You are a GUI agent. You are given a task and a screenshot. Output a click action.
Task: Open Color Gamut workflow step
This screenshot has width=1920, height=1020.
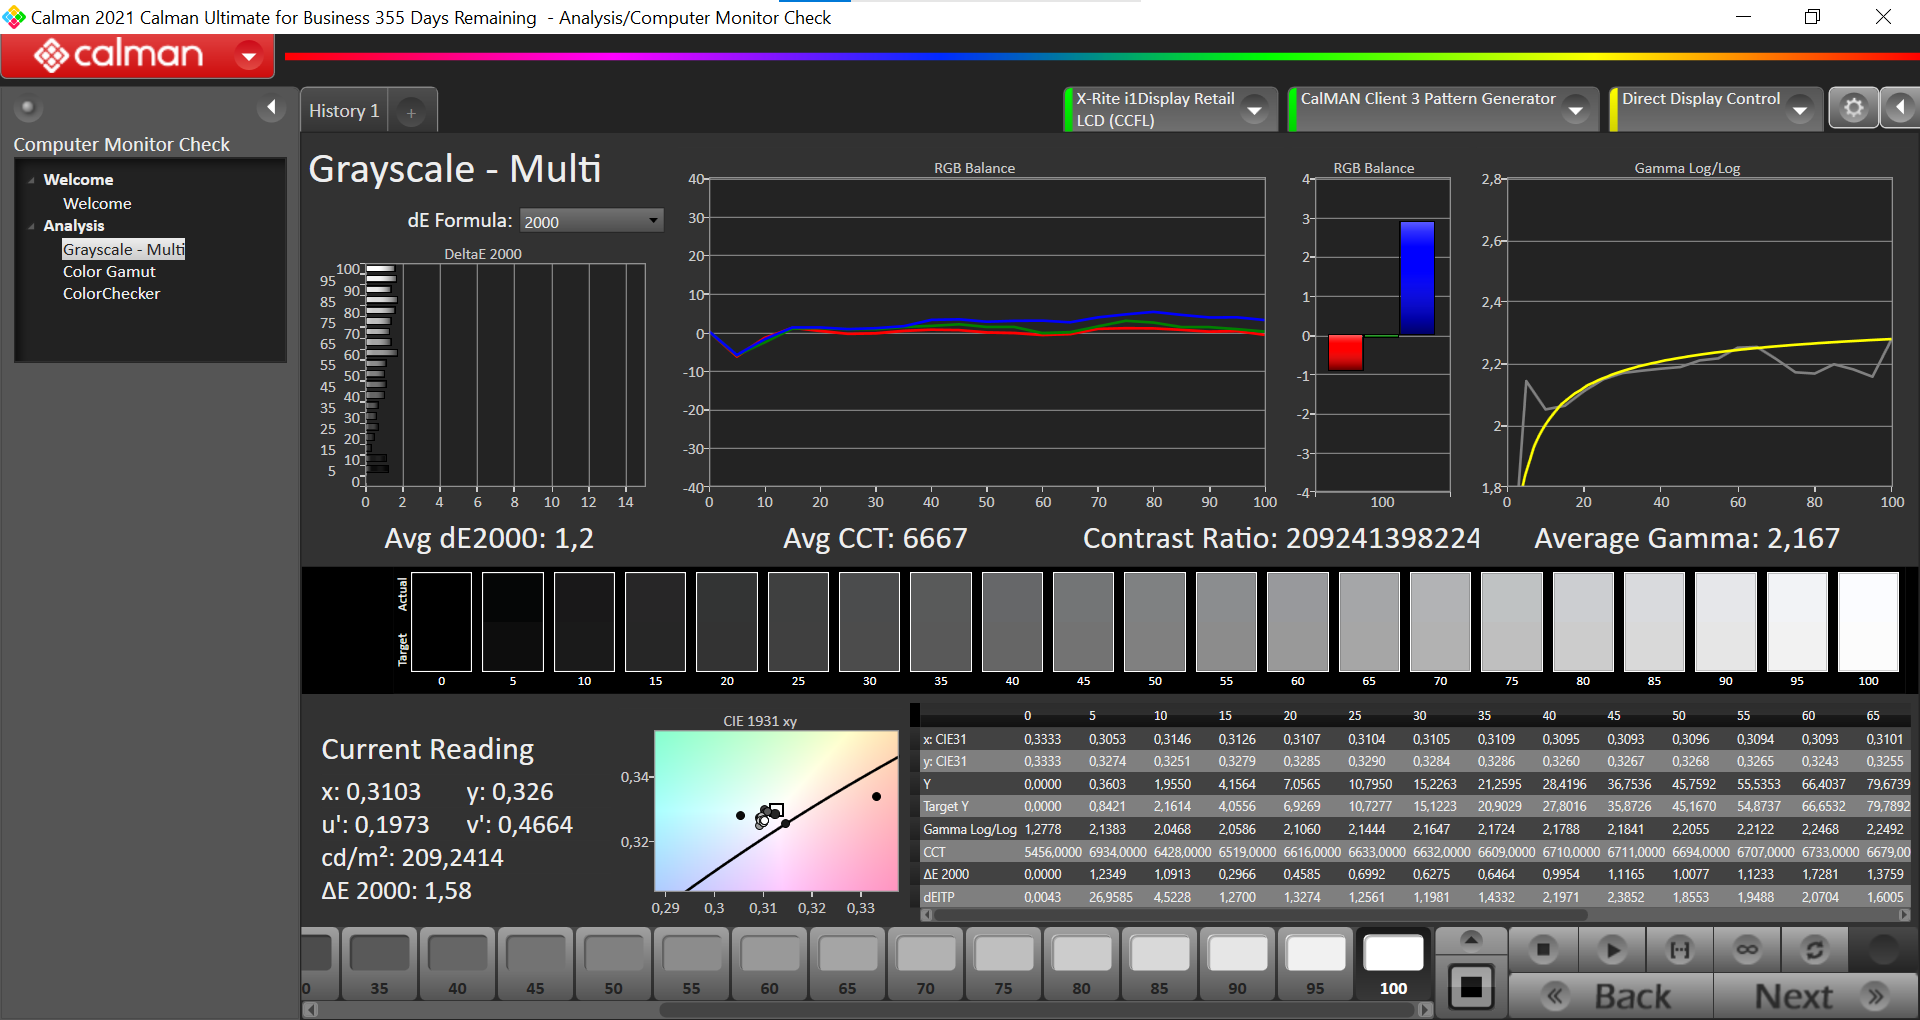(109, 271)
